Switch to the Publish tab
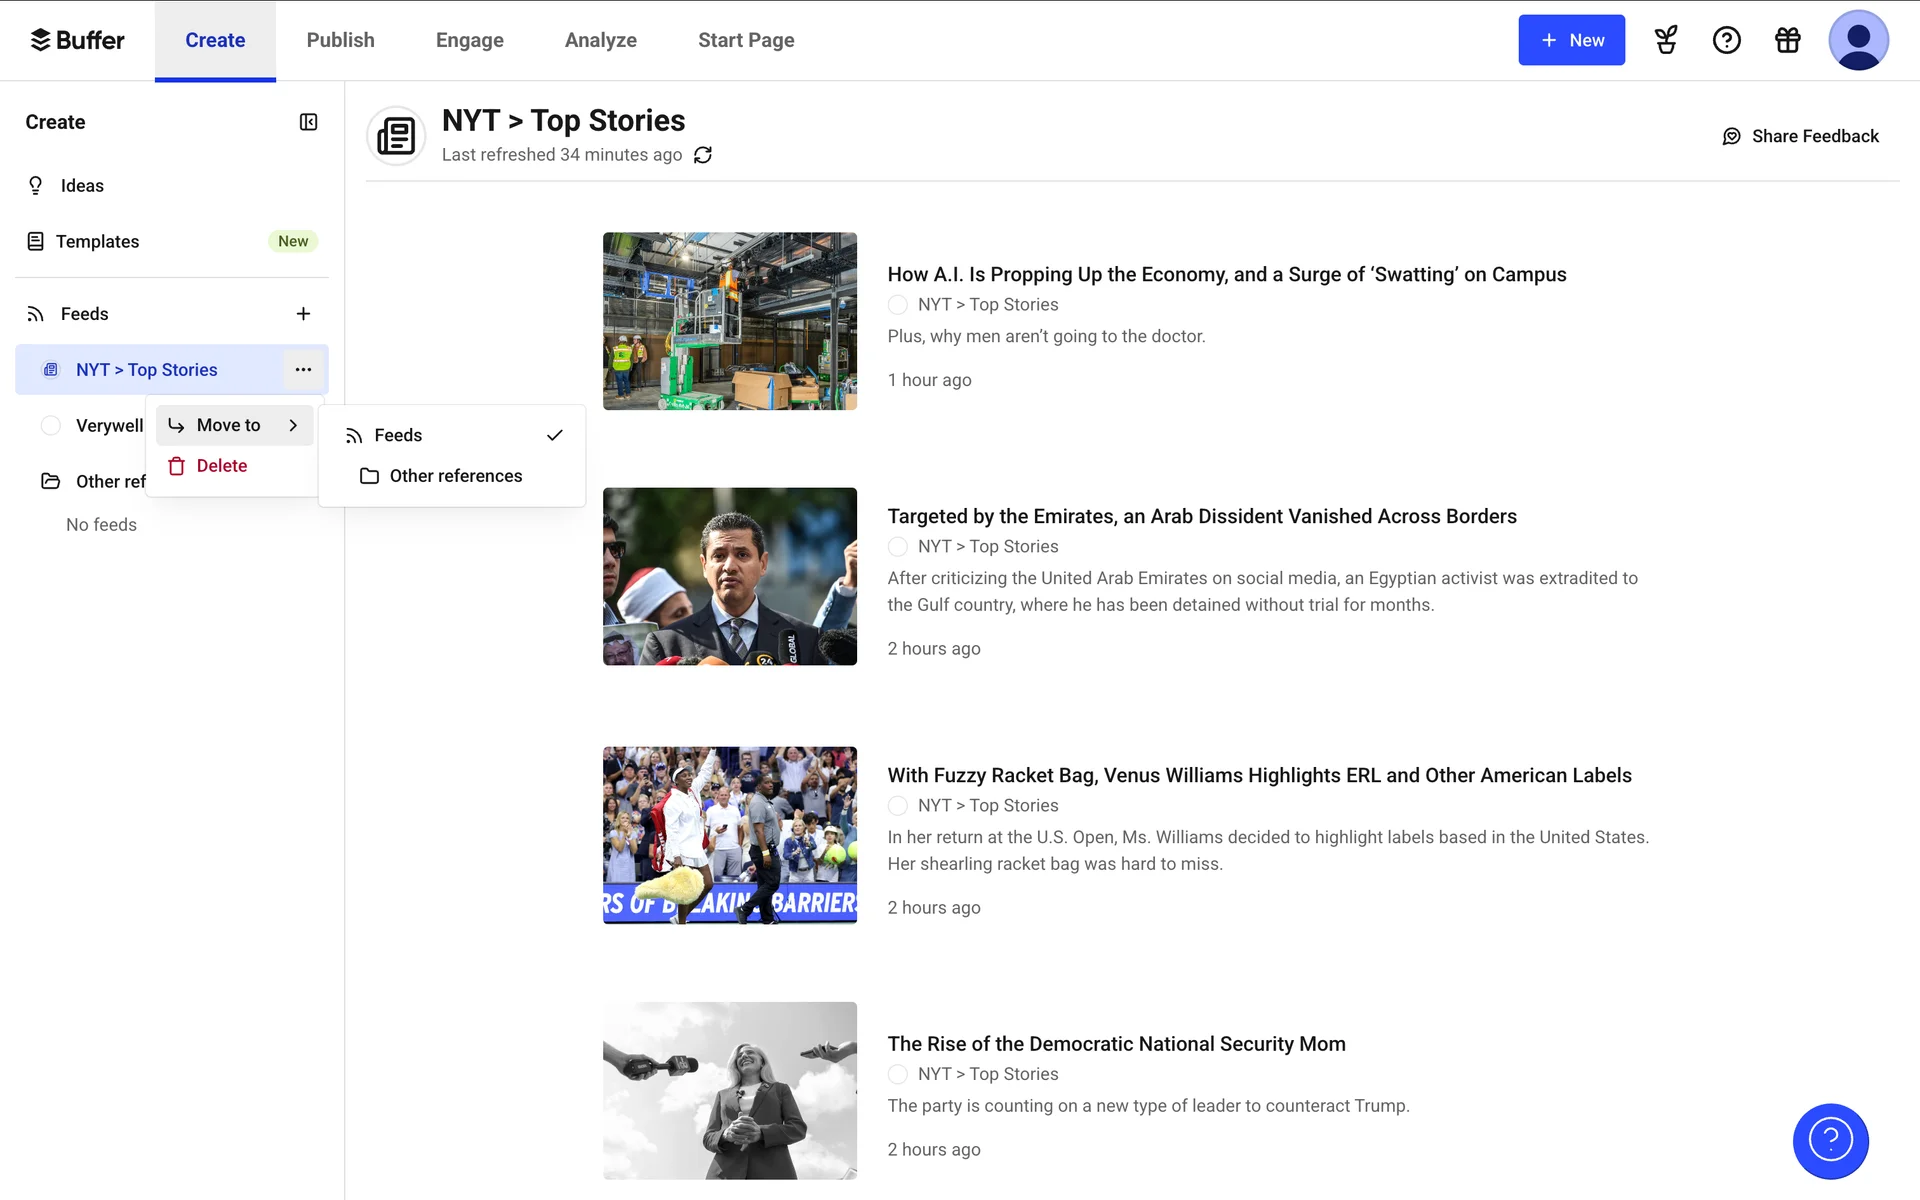Viewport: 1920px width, 1200px height. tap(340, 40)
